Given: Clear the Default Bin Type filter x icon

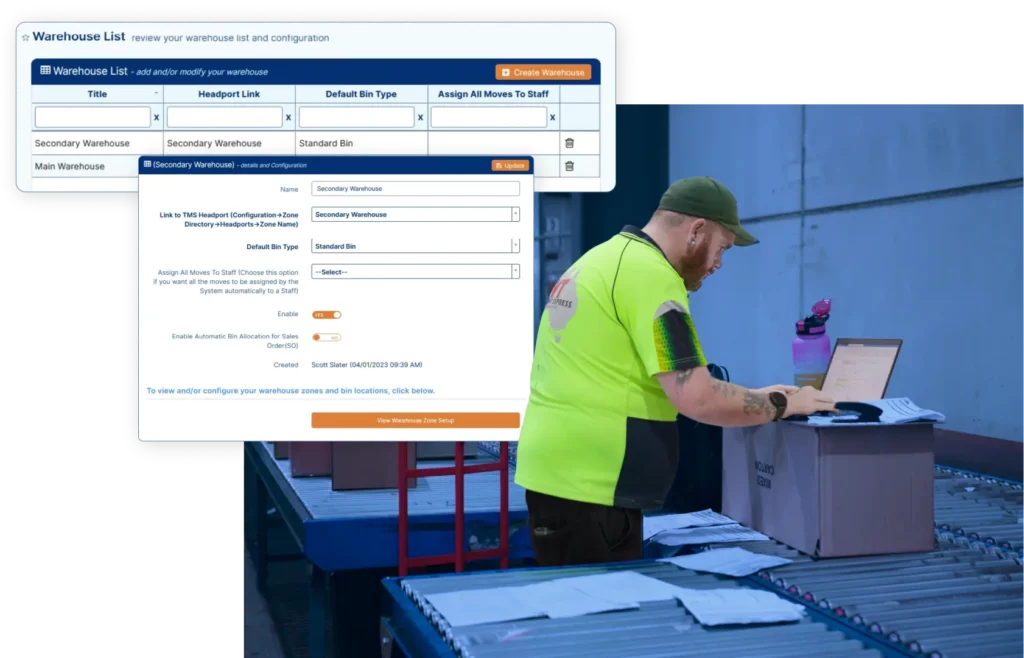Looking at the screenshot, I should click(x=420, y=117).
